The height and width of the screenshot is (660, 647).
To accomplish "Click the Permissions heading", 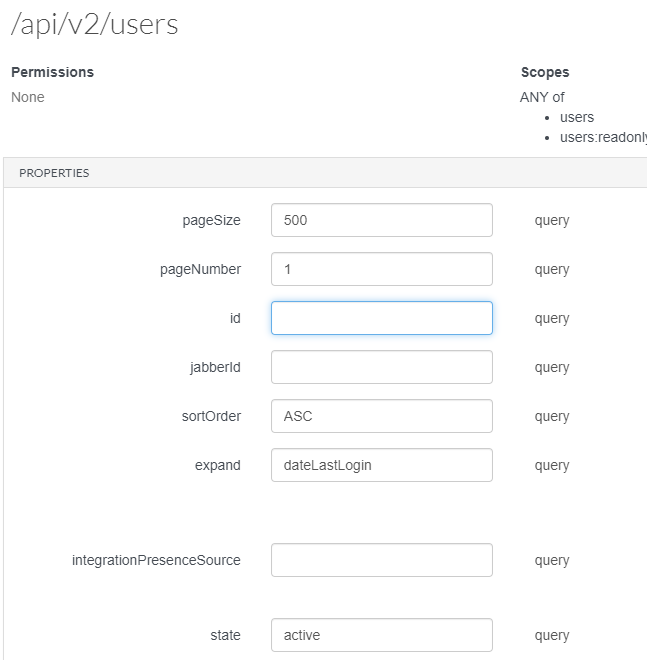I will pyautogui.click(x=52, y=72).
